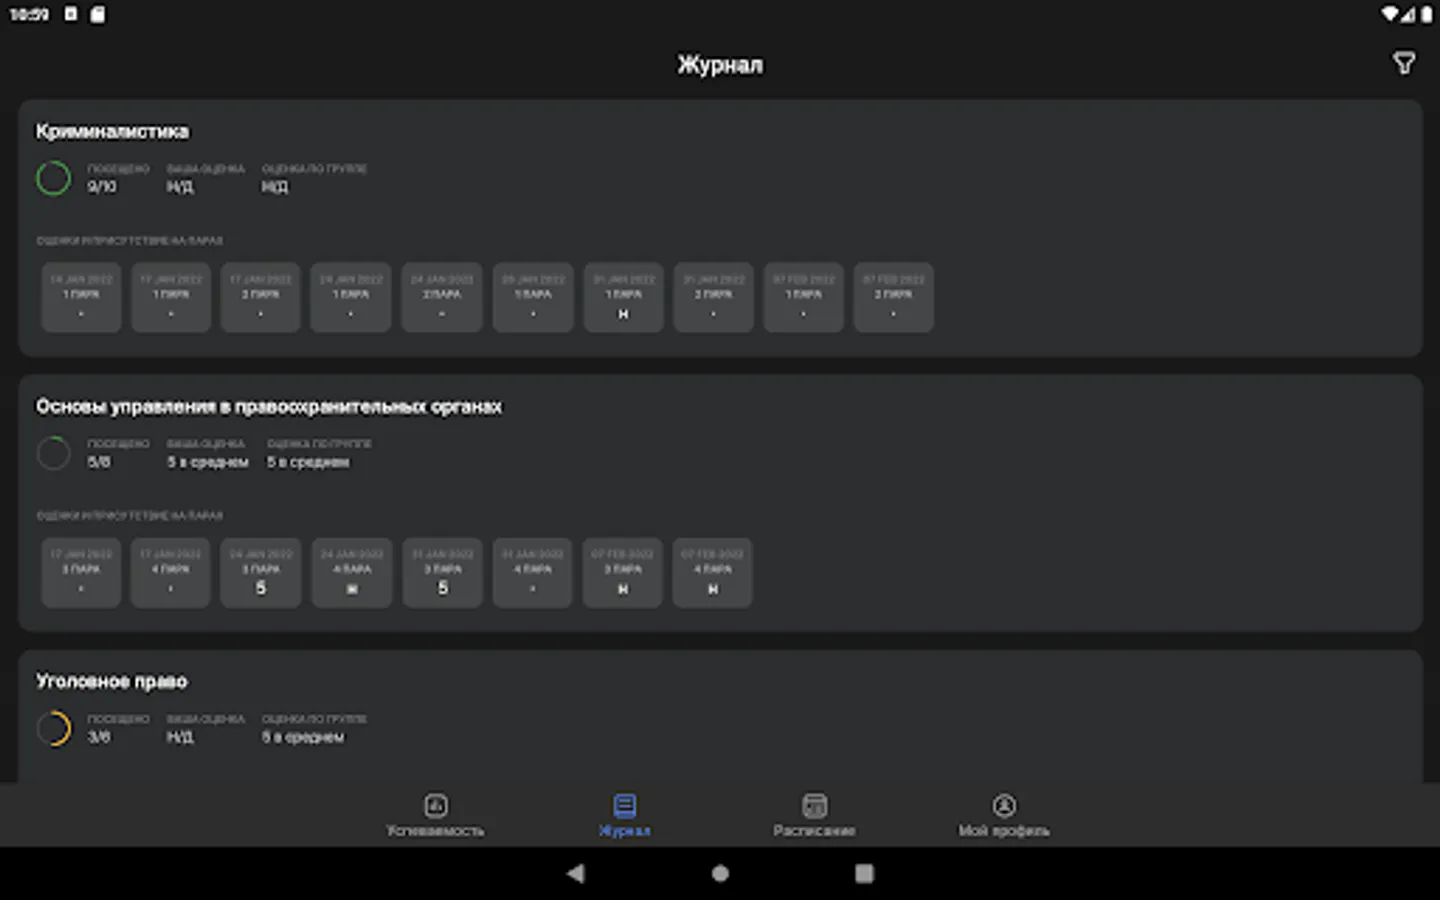Select the 31 Jan 3 пара card with grade 5
1440x900 pixels.
click(x=442, y=572)
